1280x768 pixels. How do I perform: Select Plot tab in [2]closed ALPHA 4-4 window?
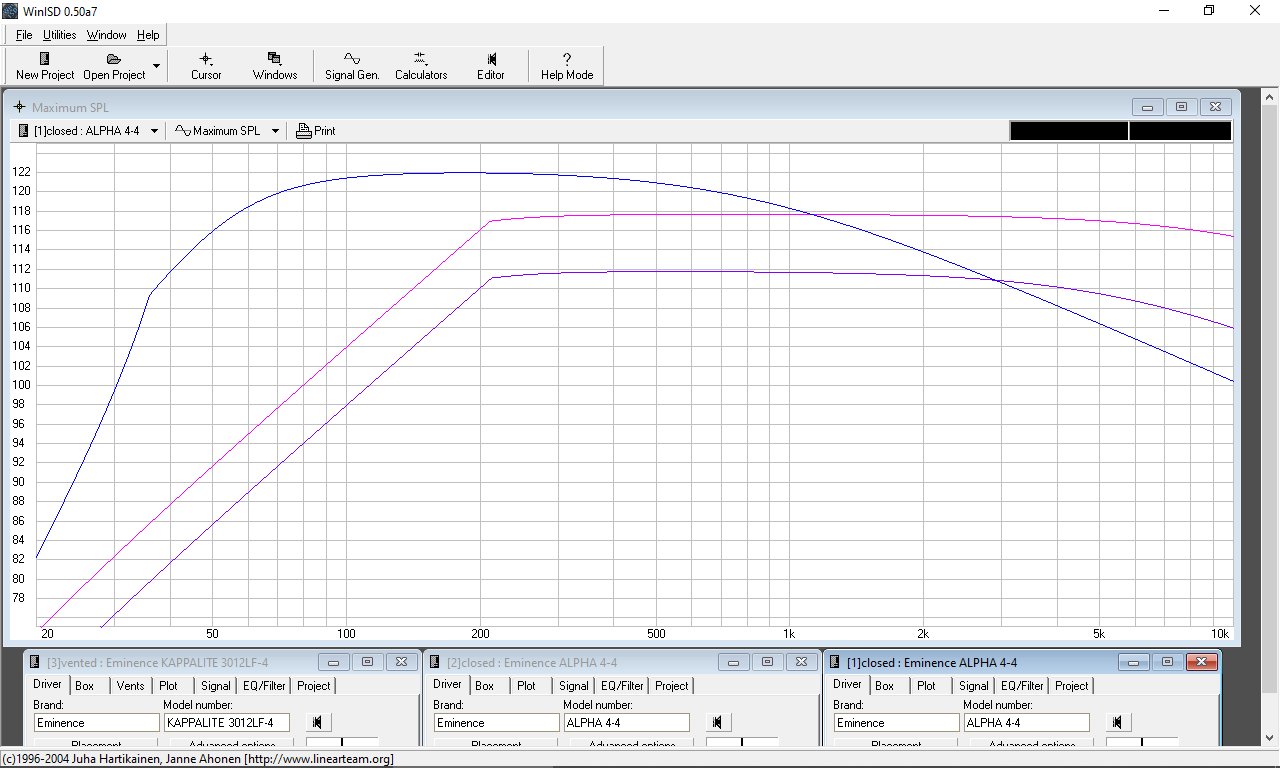527,686
